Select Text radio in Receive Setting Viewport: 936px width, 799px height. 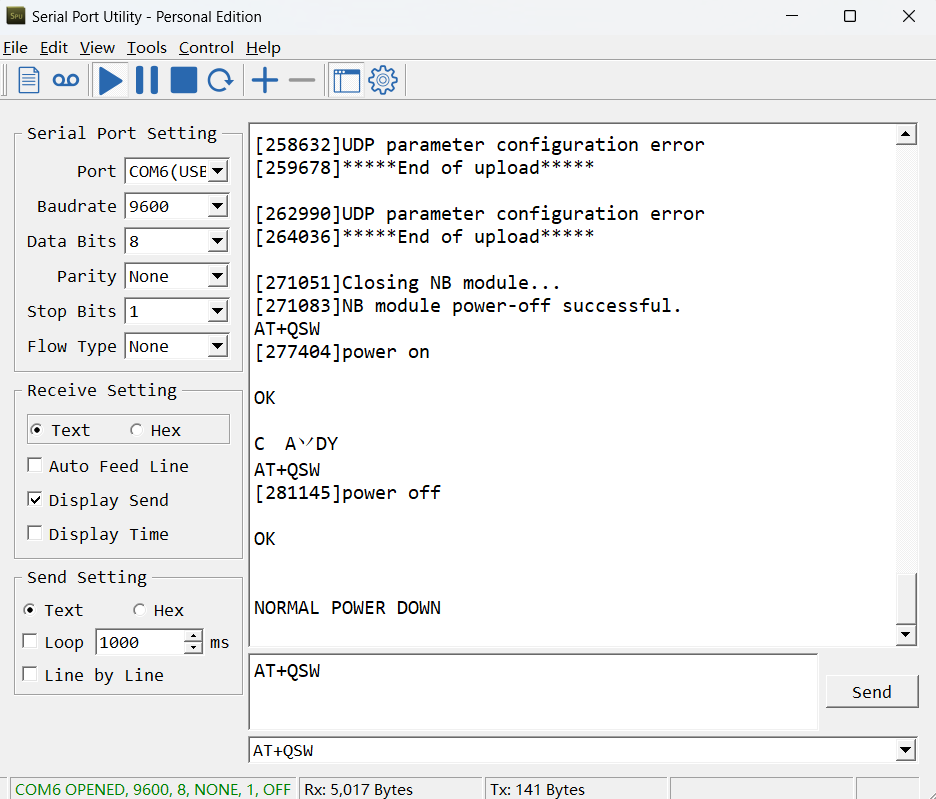tap(37, 430)
